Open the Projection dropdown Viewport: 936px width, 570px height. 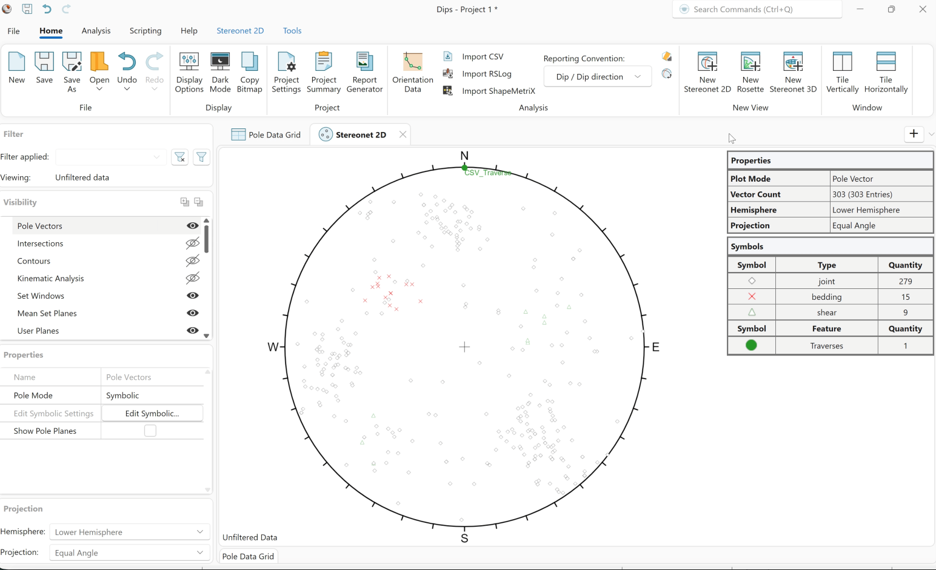coord(129,553)
